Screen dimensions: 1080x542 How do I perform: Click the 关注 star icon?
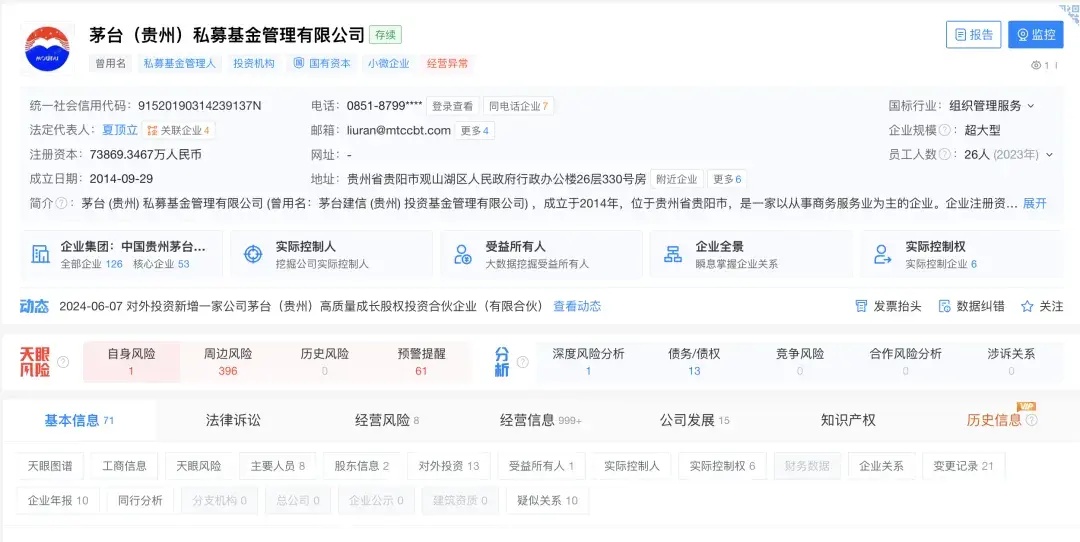(1027, 306)
